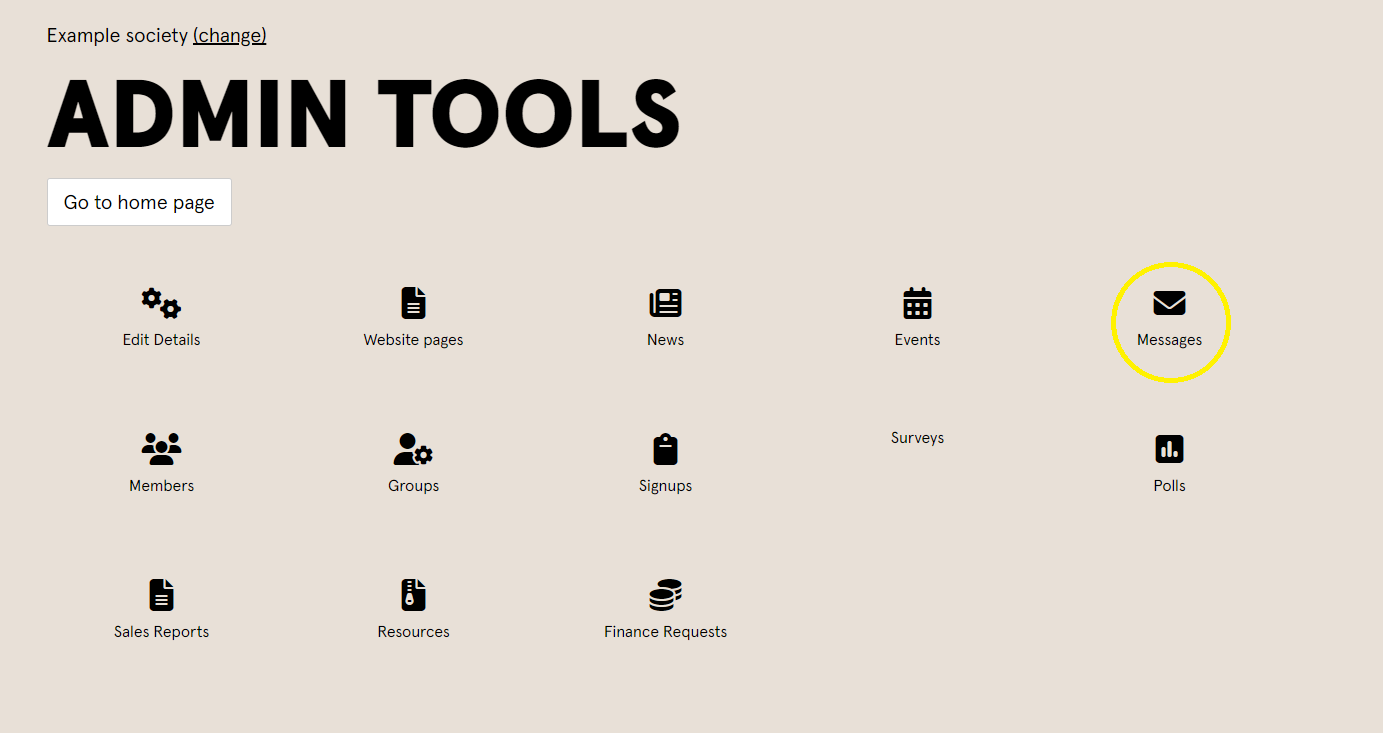This screenshot has height=733, width=1383.
Task: Click the Groups label
Action: [413, 486]
